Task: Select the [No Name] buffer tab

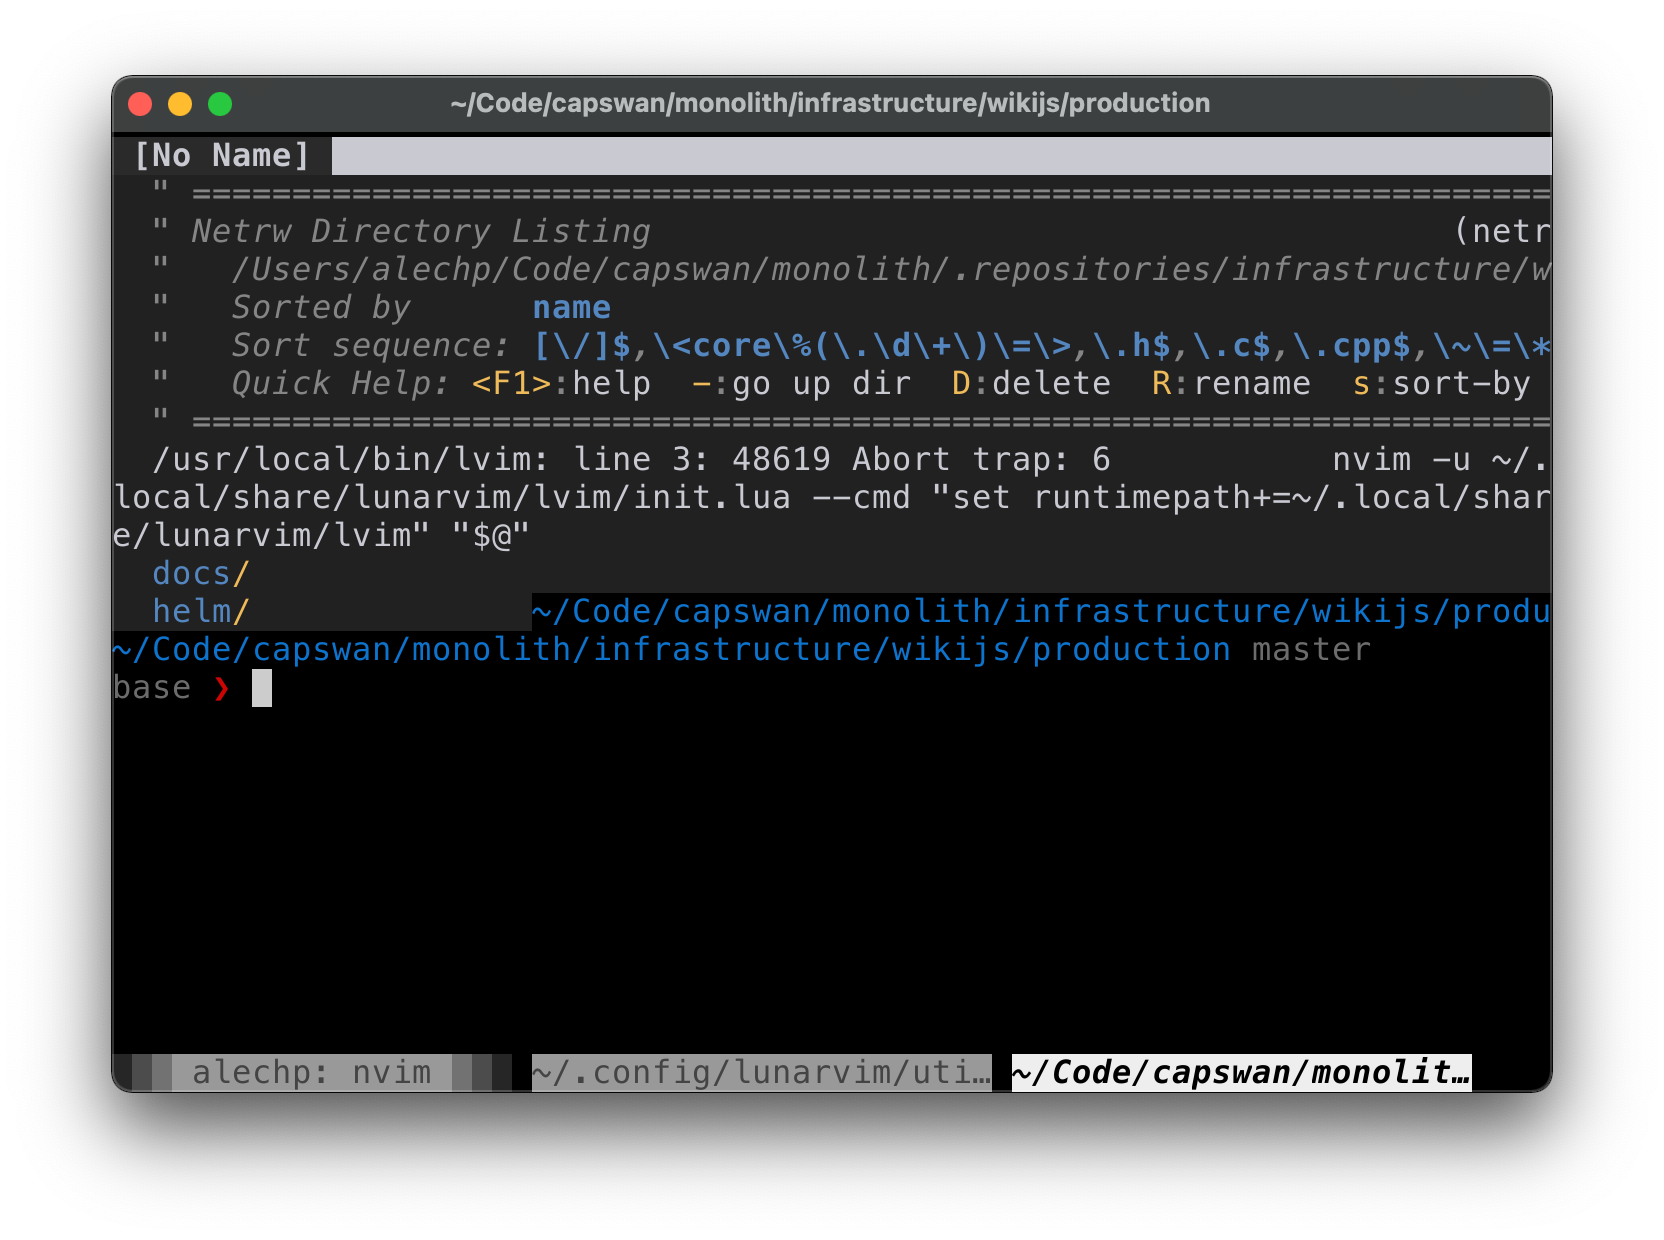Action: click(222, 155)
